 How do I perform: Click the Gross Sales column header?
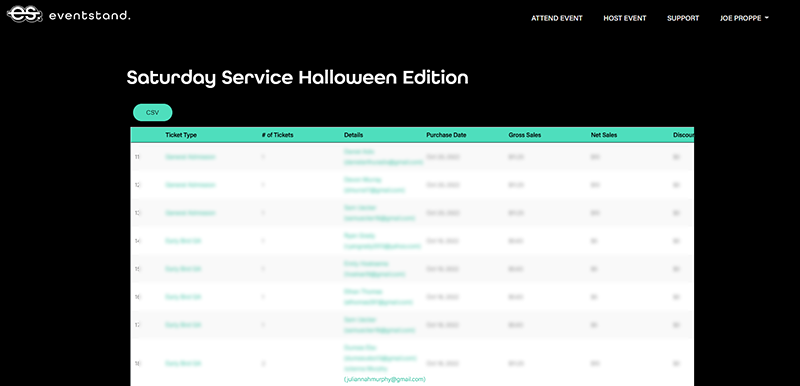click(524, 135)
